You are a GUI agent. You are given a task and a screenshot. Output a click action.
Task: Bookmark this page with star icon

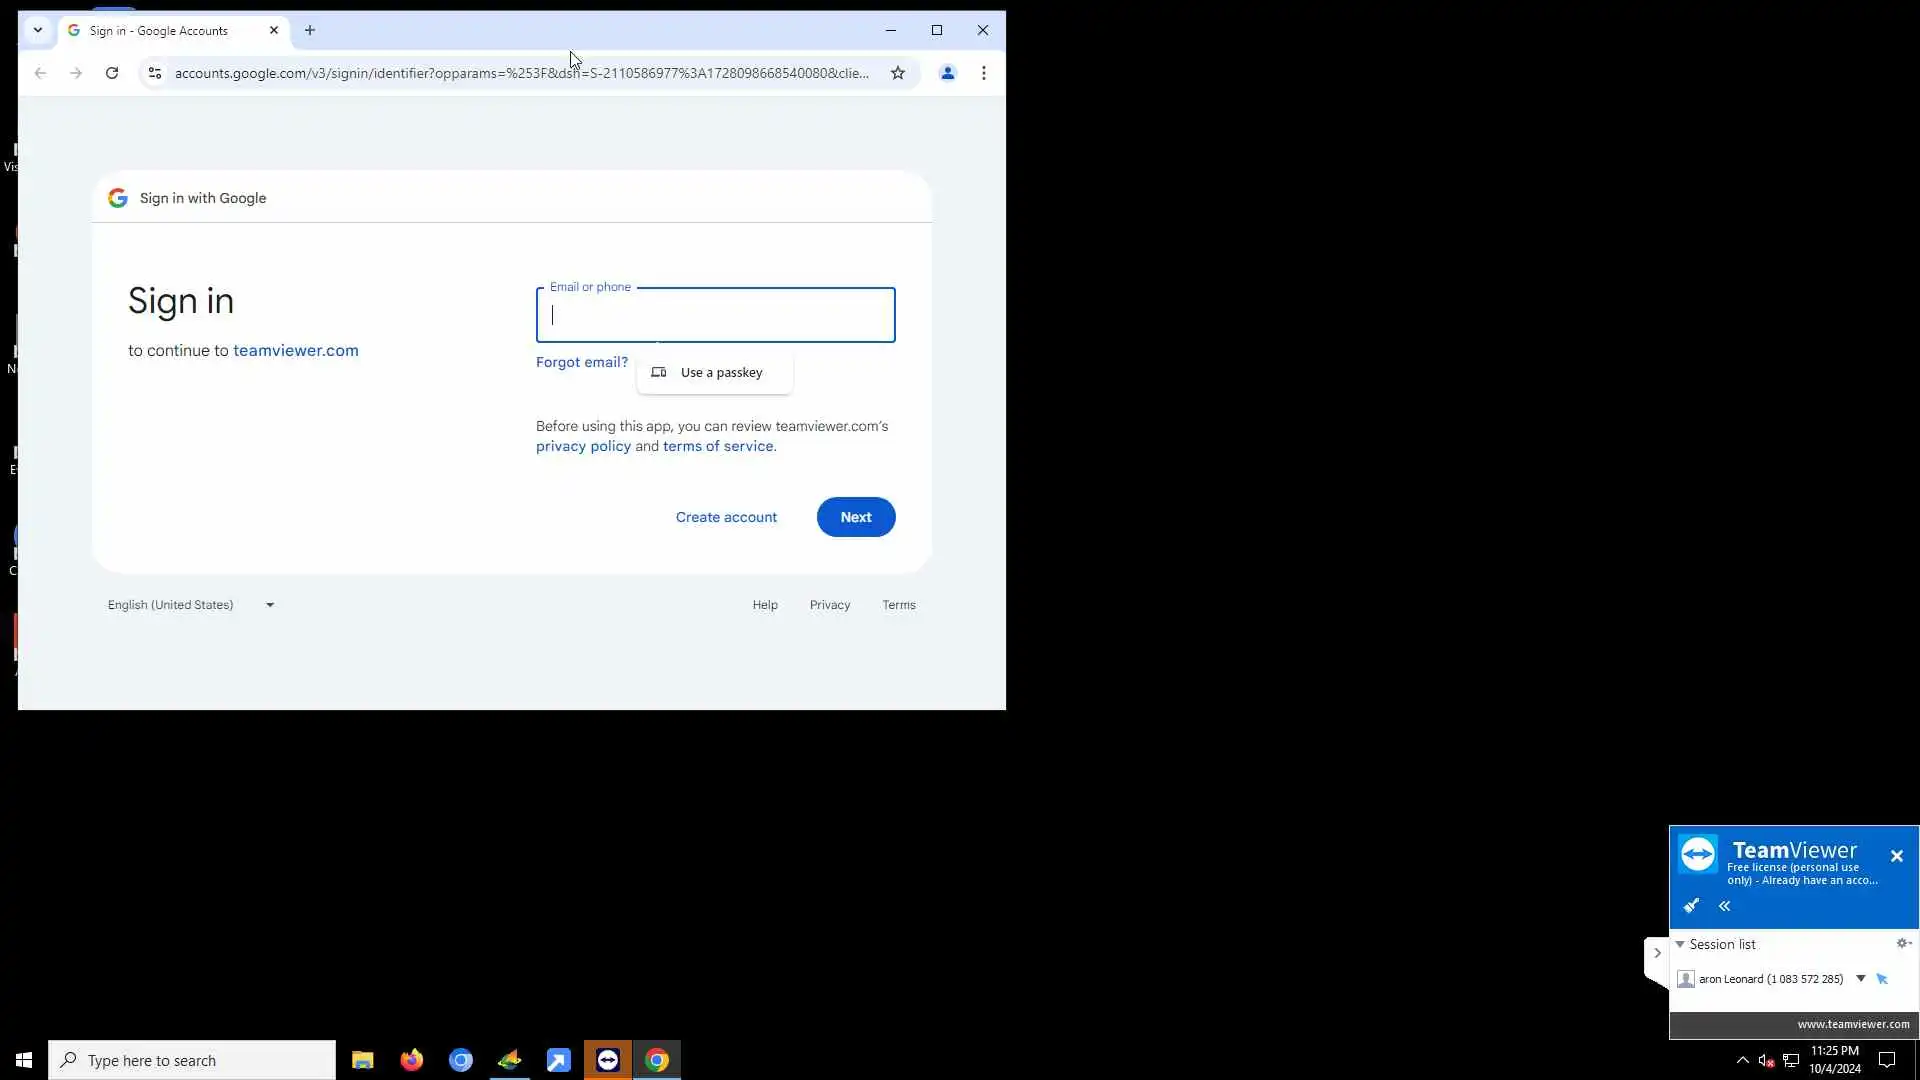[897, 73]
